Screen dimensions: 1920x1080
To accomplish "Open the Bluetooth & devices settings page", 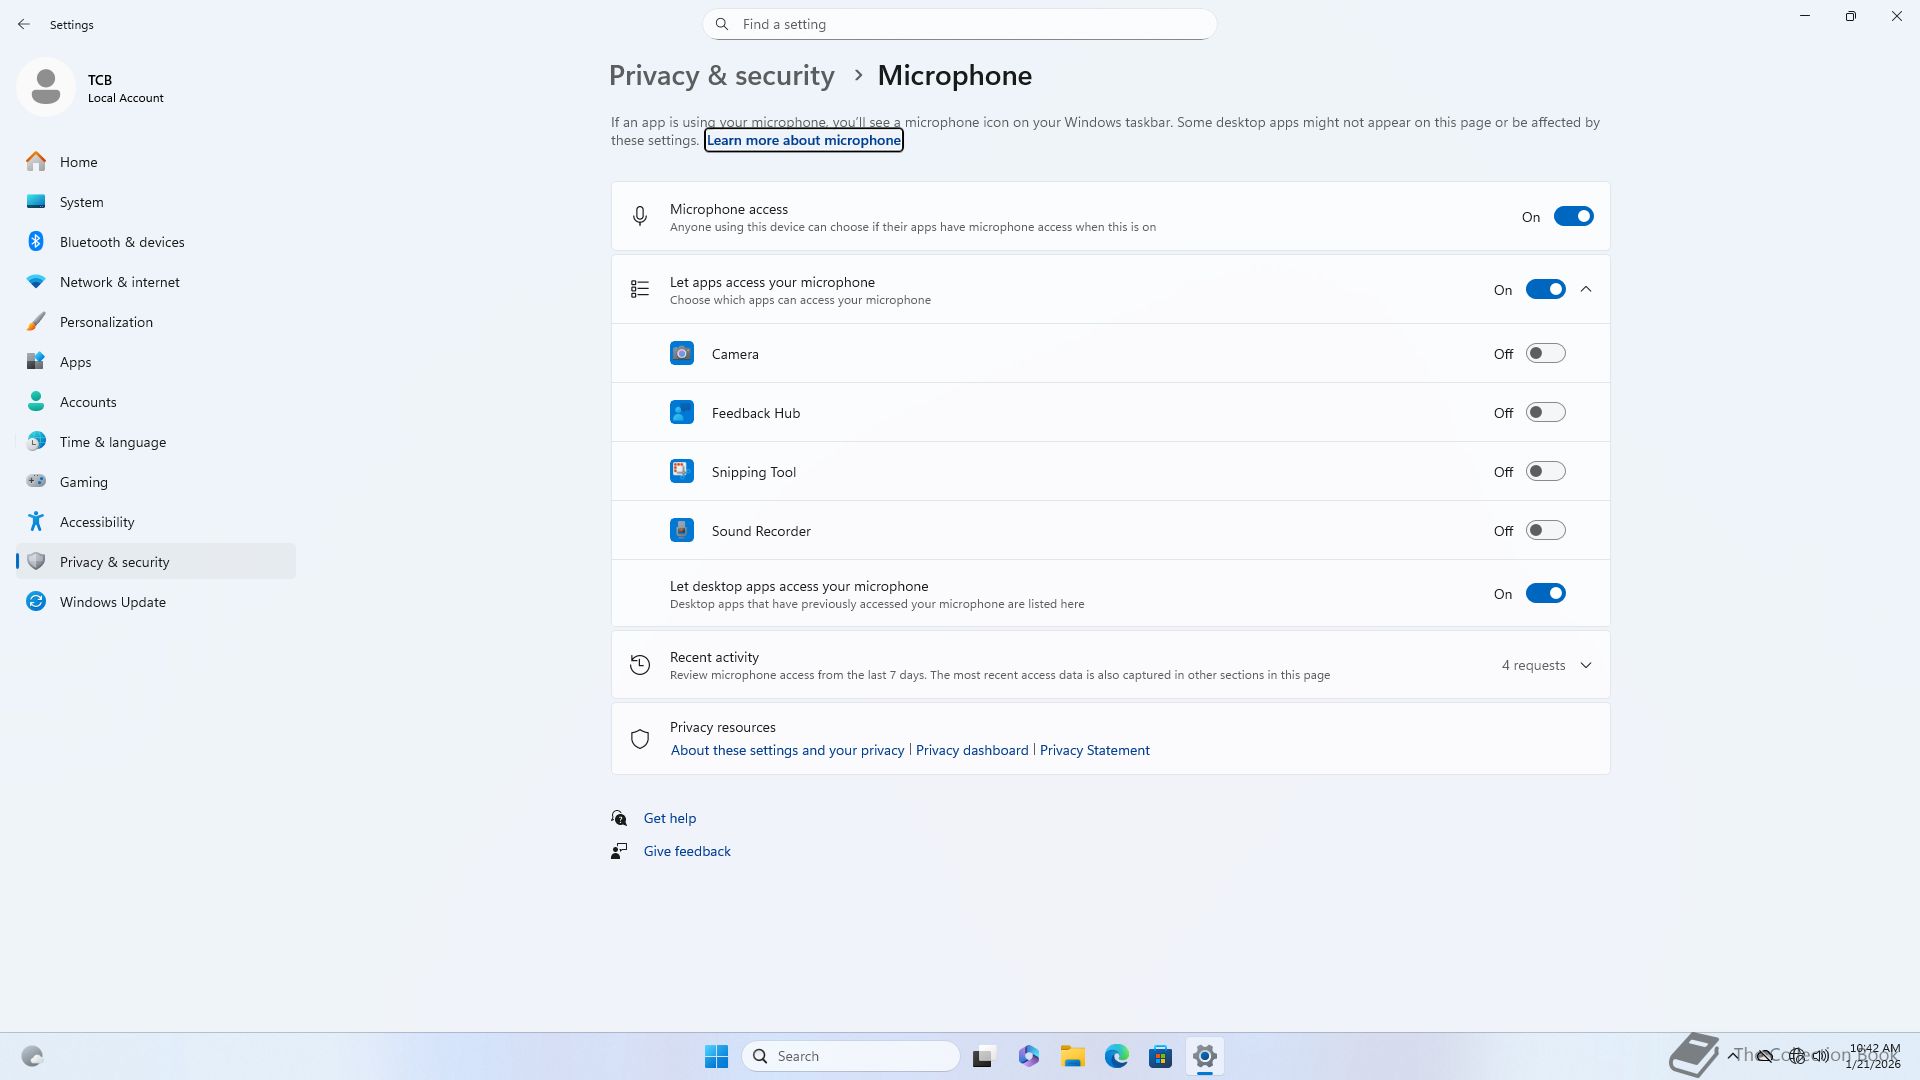I will tap(122, 242).
